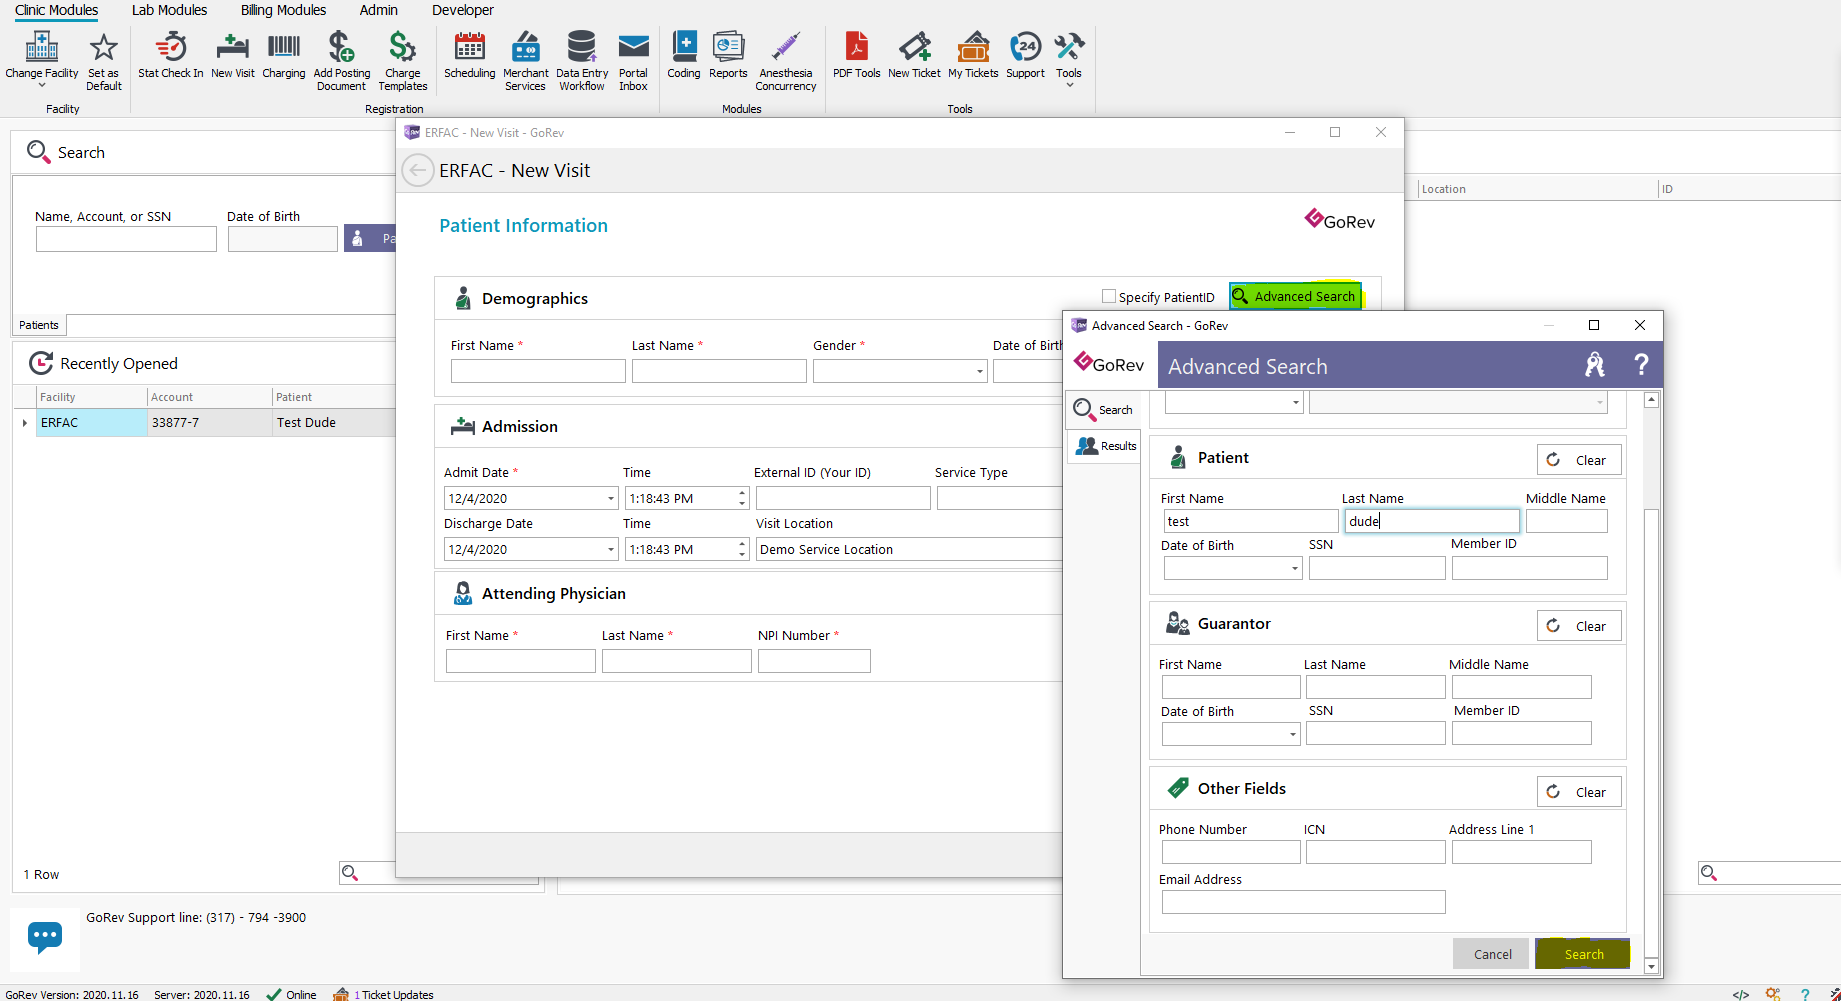The image size is (1841, 1001).
Task: Open Guarantor Date of Birth dropdown
Action: (1293, 734)
